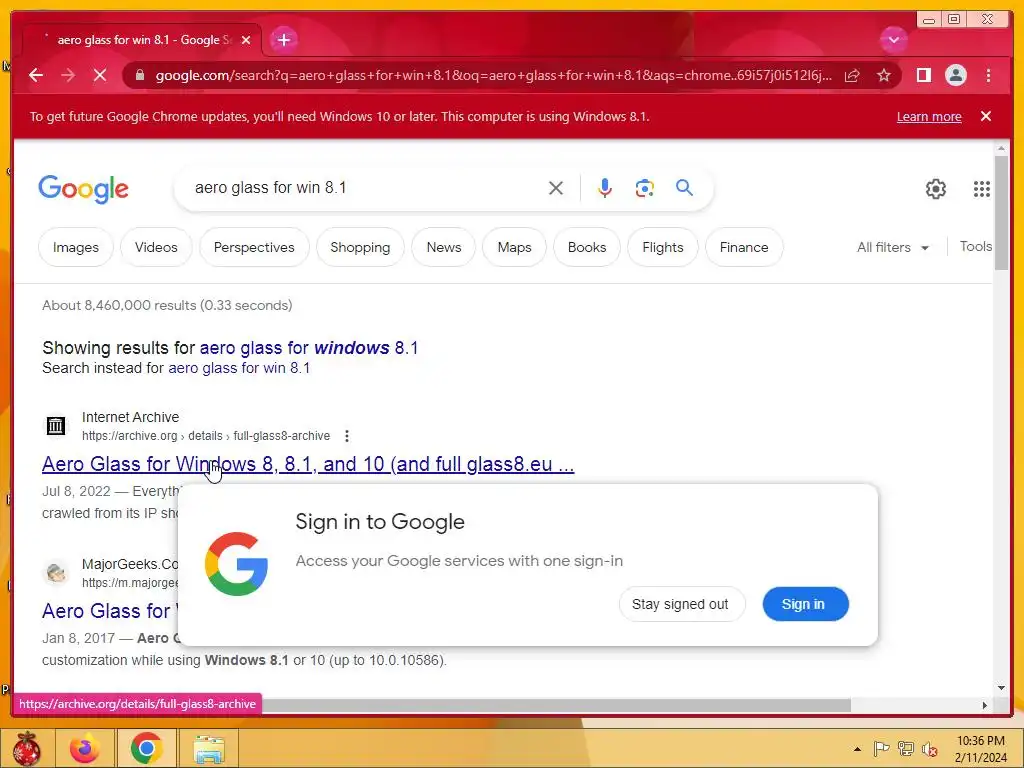Click Learn more in update banner

coord(929,116)
